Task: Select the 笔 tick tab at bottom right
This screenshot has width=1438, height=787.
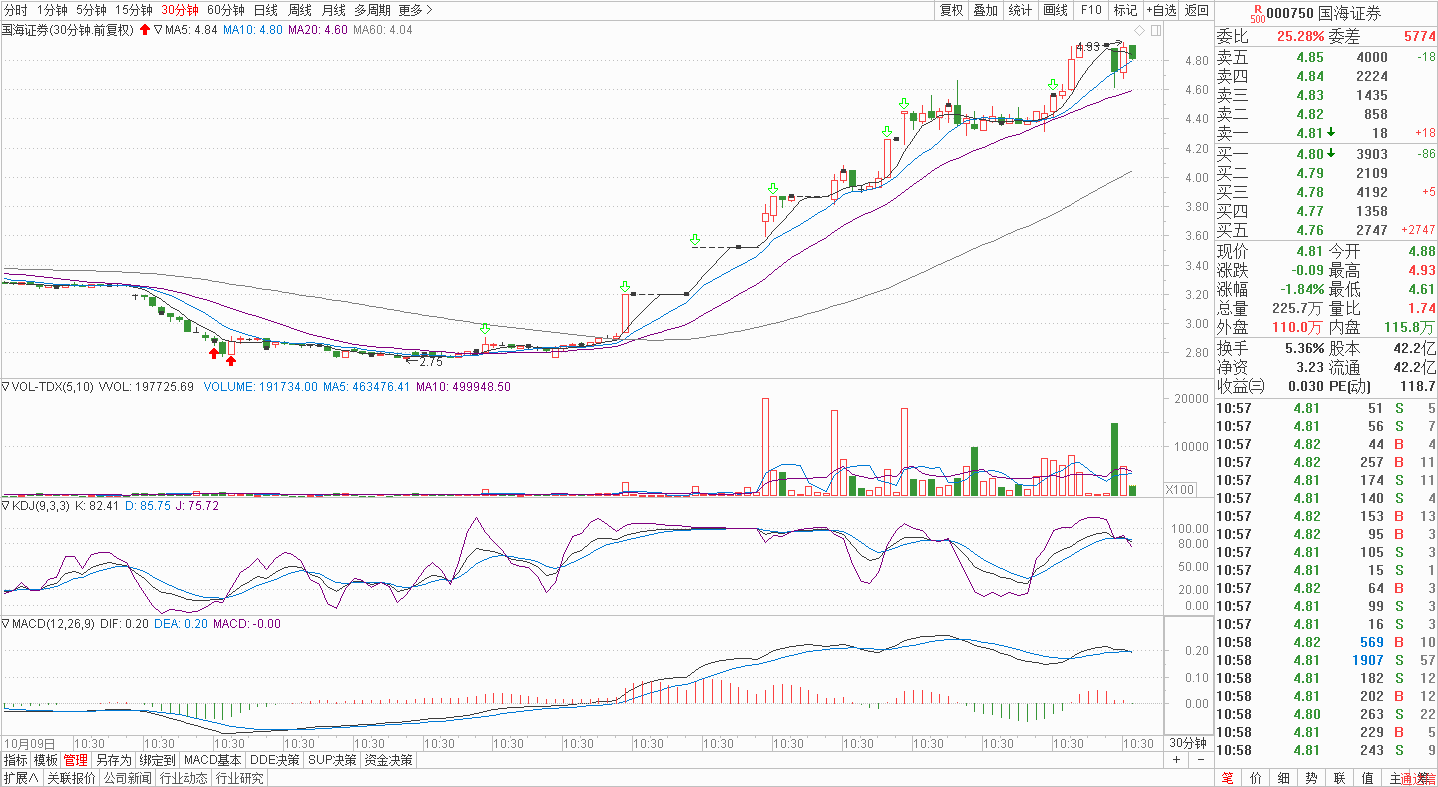Action: (1227, 778)
